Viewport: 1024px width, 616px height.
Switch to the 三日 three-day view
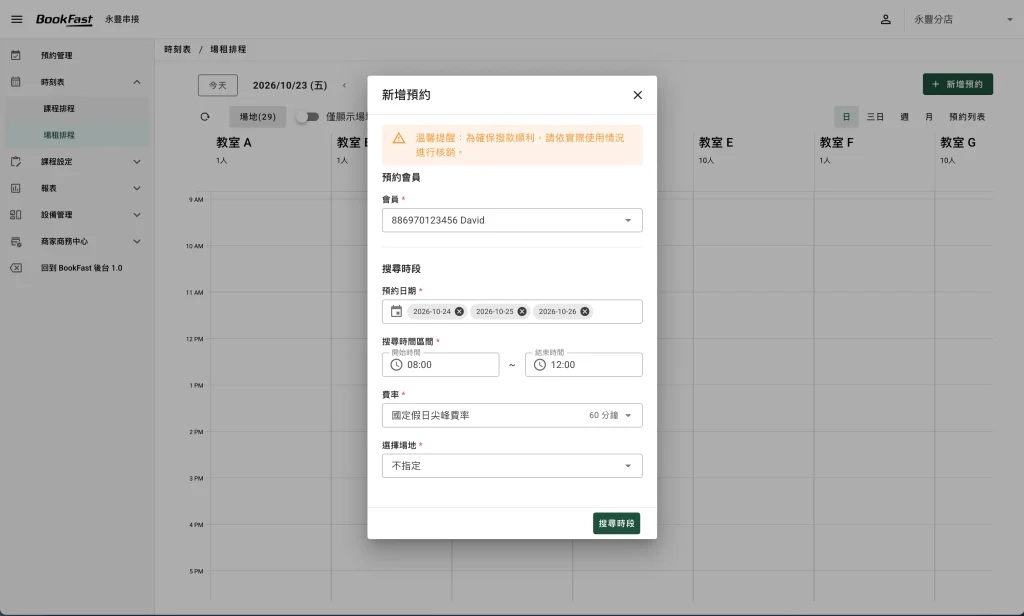click(x=875, y=117)
